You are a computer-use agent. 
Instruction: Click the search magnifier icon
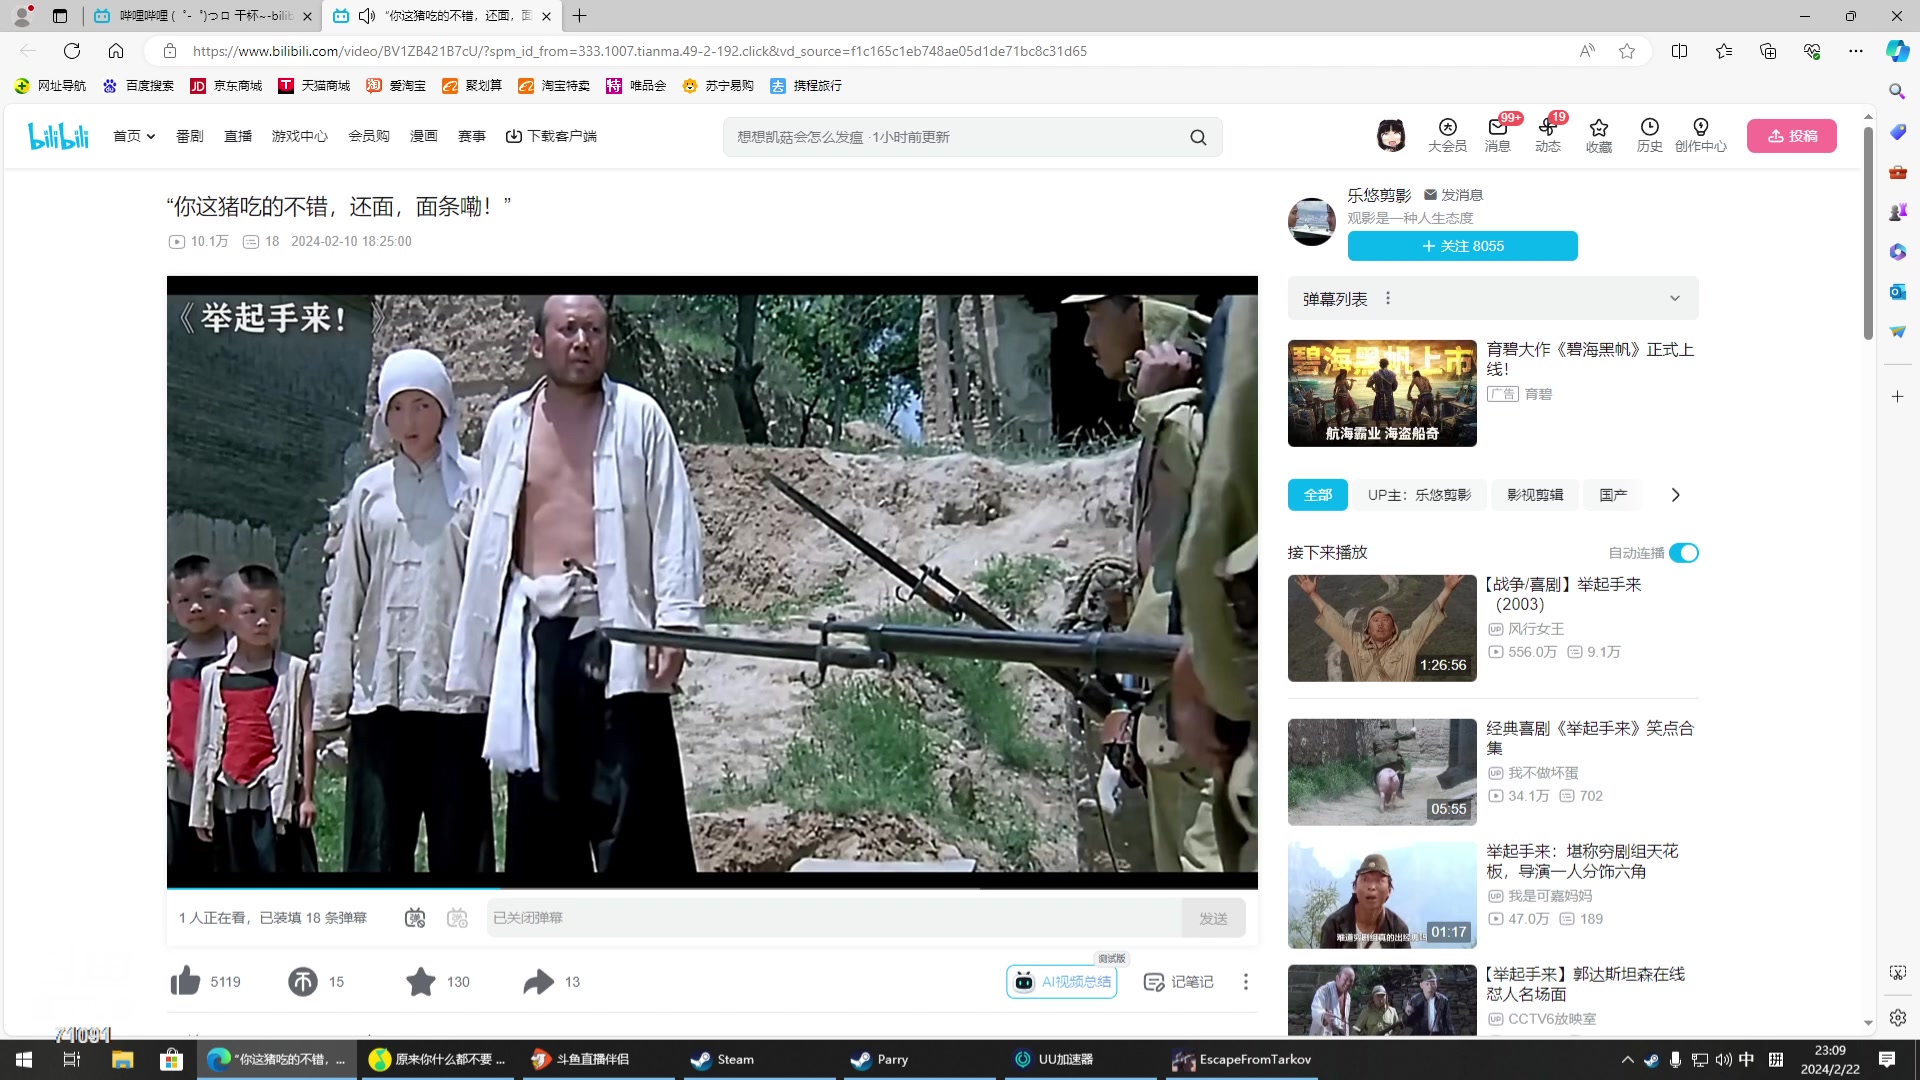click(1198, 137)
